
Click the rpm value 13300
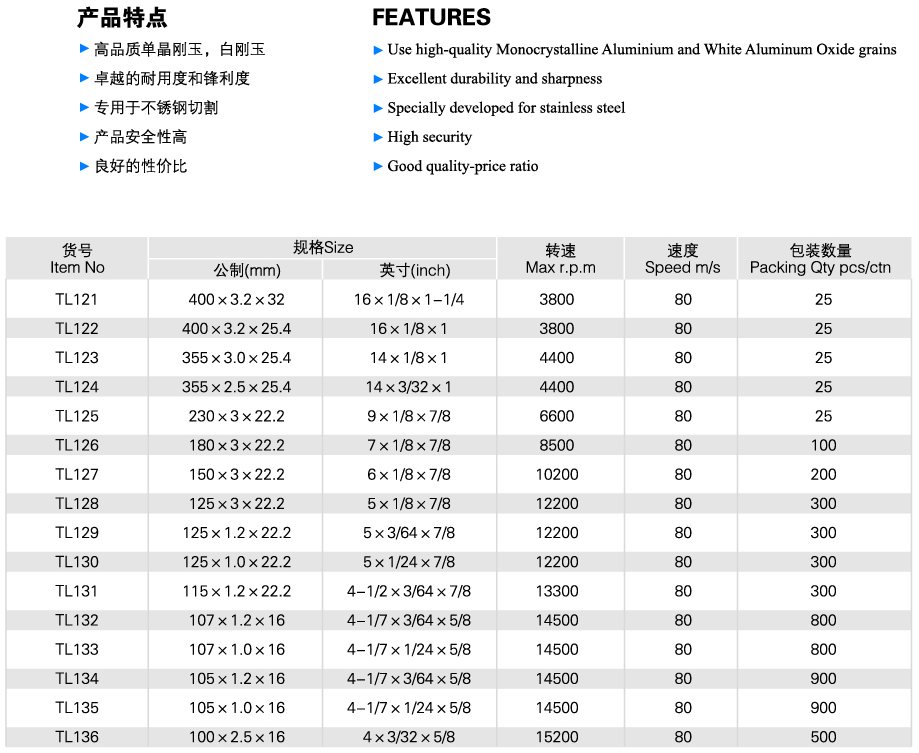[x=557, y=591]
